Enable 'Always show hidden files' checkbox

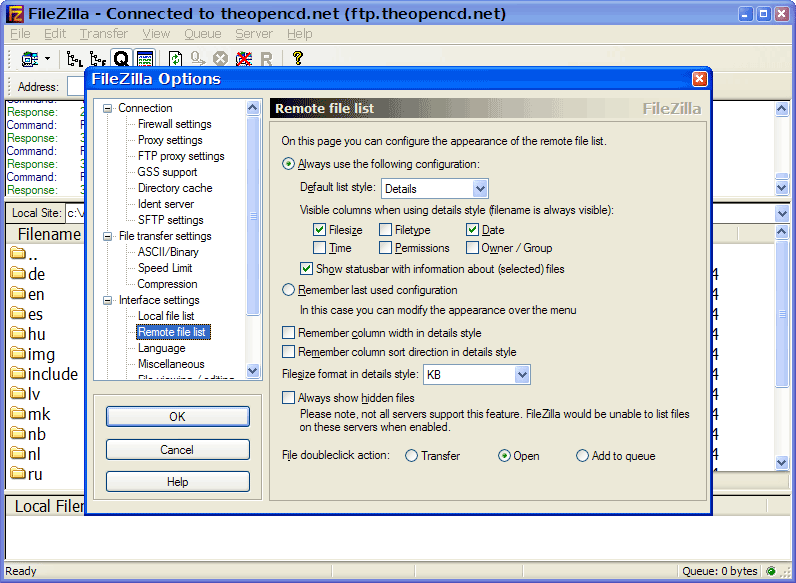(288, 398)
